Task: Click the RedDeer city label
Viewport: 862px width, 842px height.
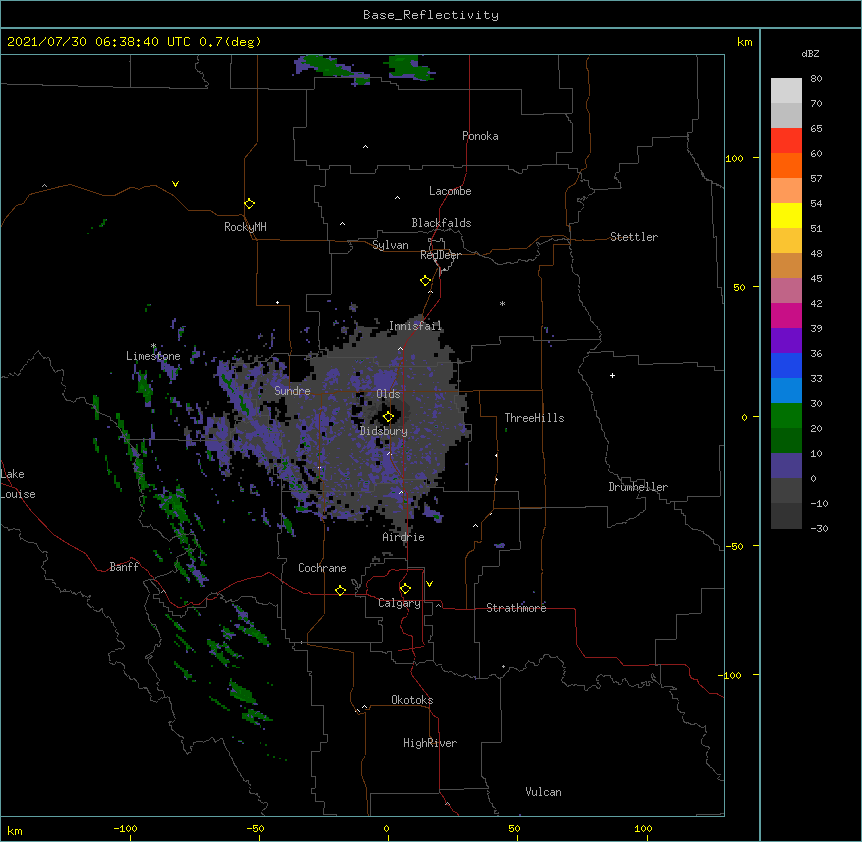Action: click(440, 255)
